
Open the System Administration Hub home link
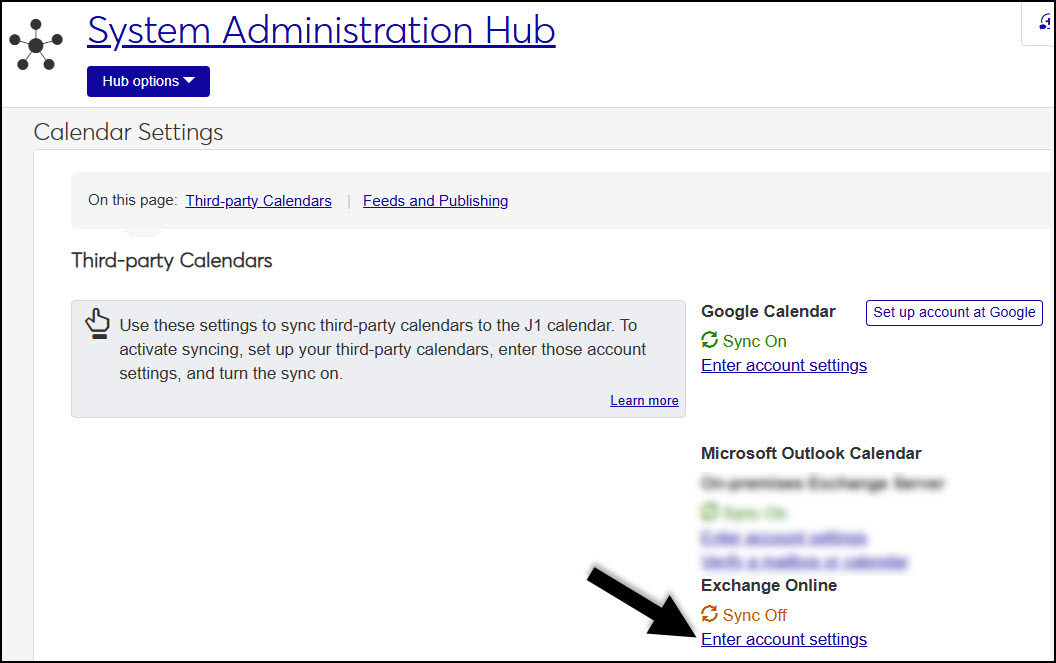coord(321,31)
